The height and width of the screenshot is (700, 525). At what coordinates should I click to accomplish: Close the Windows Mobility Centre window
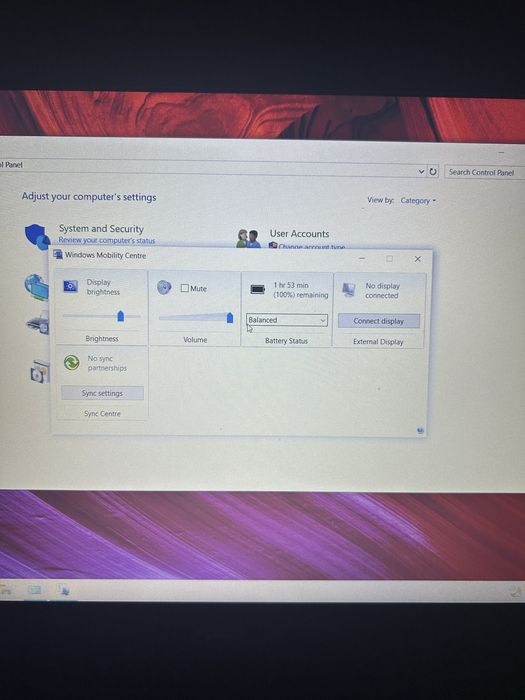click(x=417, y=259)
